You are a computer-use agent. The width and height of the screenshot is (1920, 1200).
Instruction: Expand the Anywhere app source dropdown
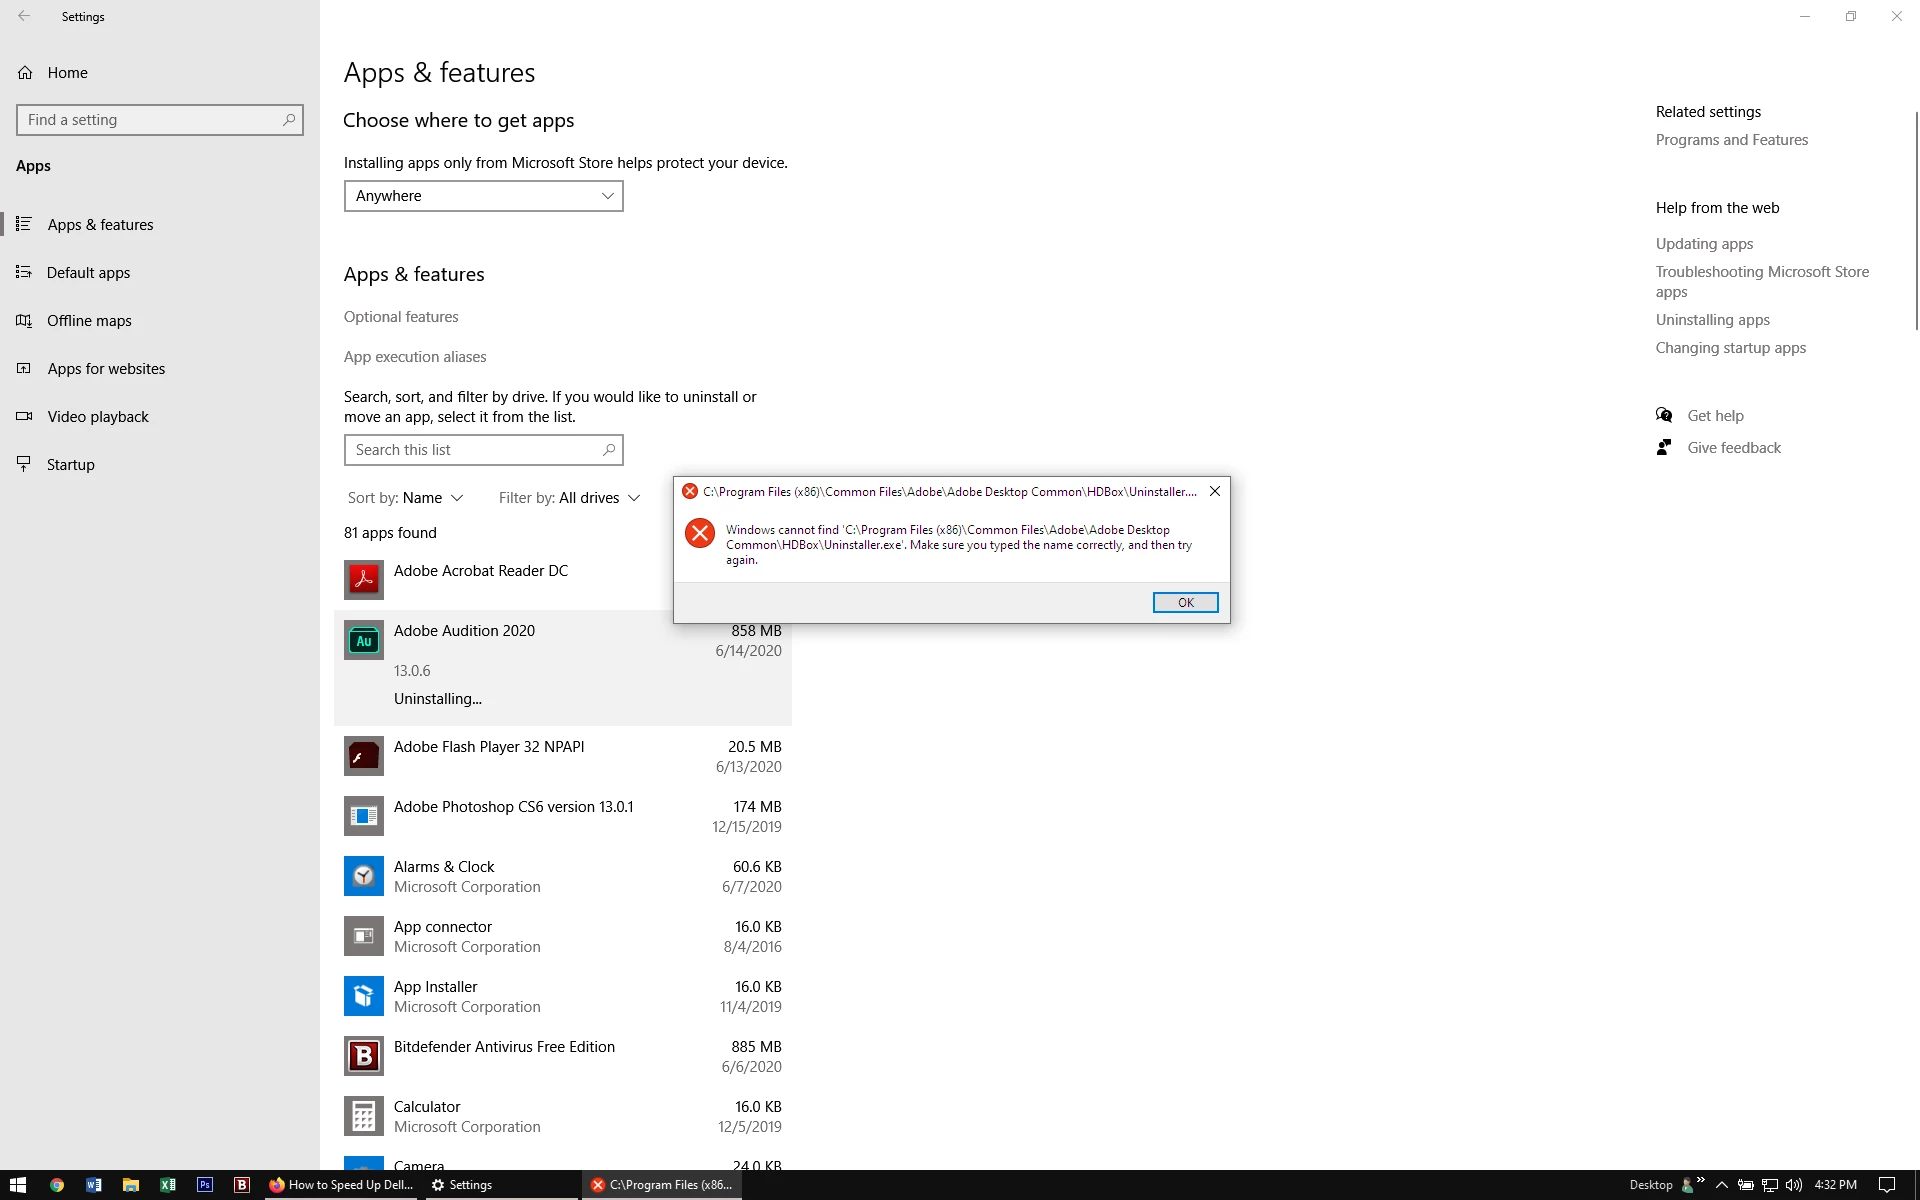coord(483,196)
